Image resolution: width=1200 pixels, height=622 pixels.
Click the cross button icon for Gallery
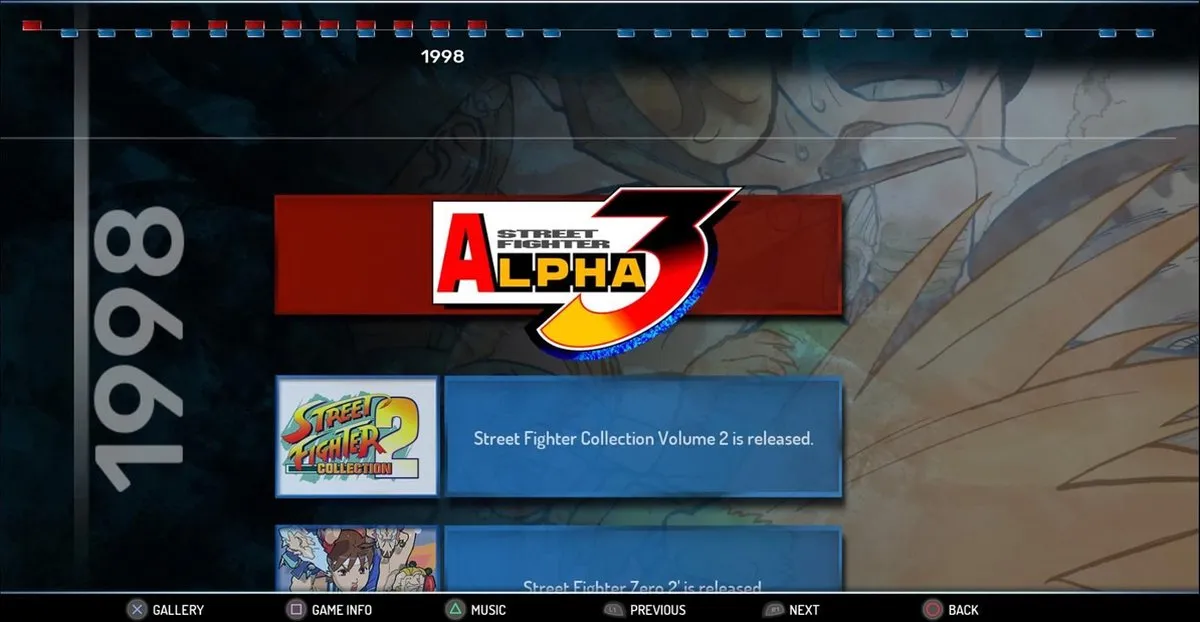pyautogui.click(x=136, y=609)
